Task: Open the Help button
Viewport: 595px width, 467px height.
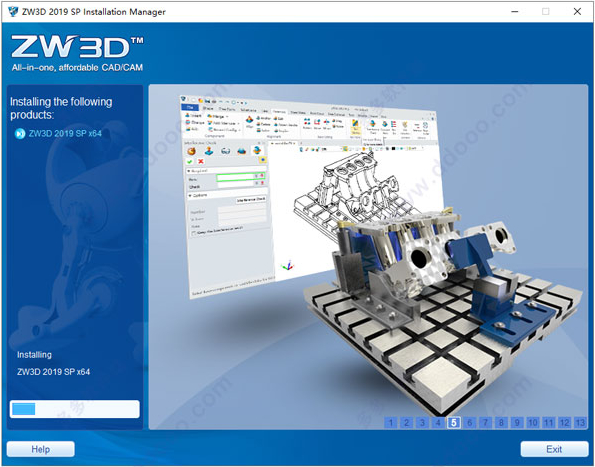Action: [41, 449]
